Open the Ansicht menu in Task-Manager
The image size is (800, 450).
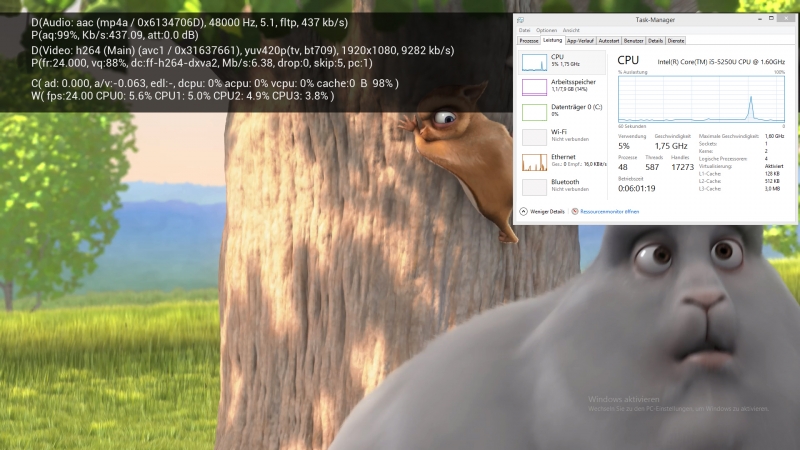[571, 31]
